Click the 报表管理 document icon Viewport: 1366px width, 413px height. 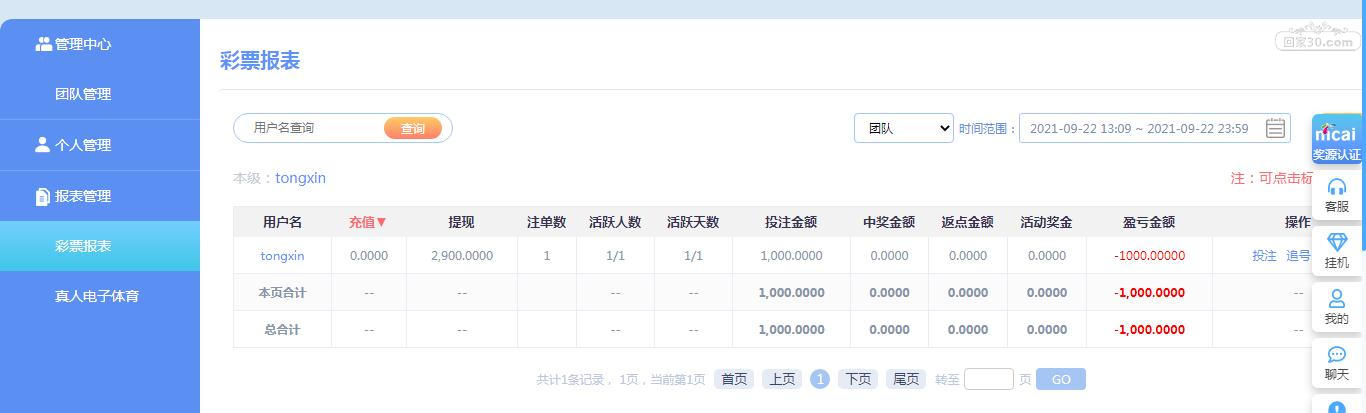point(42,196)
